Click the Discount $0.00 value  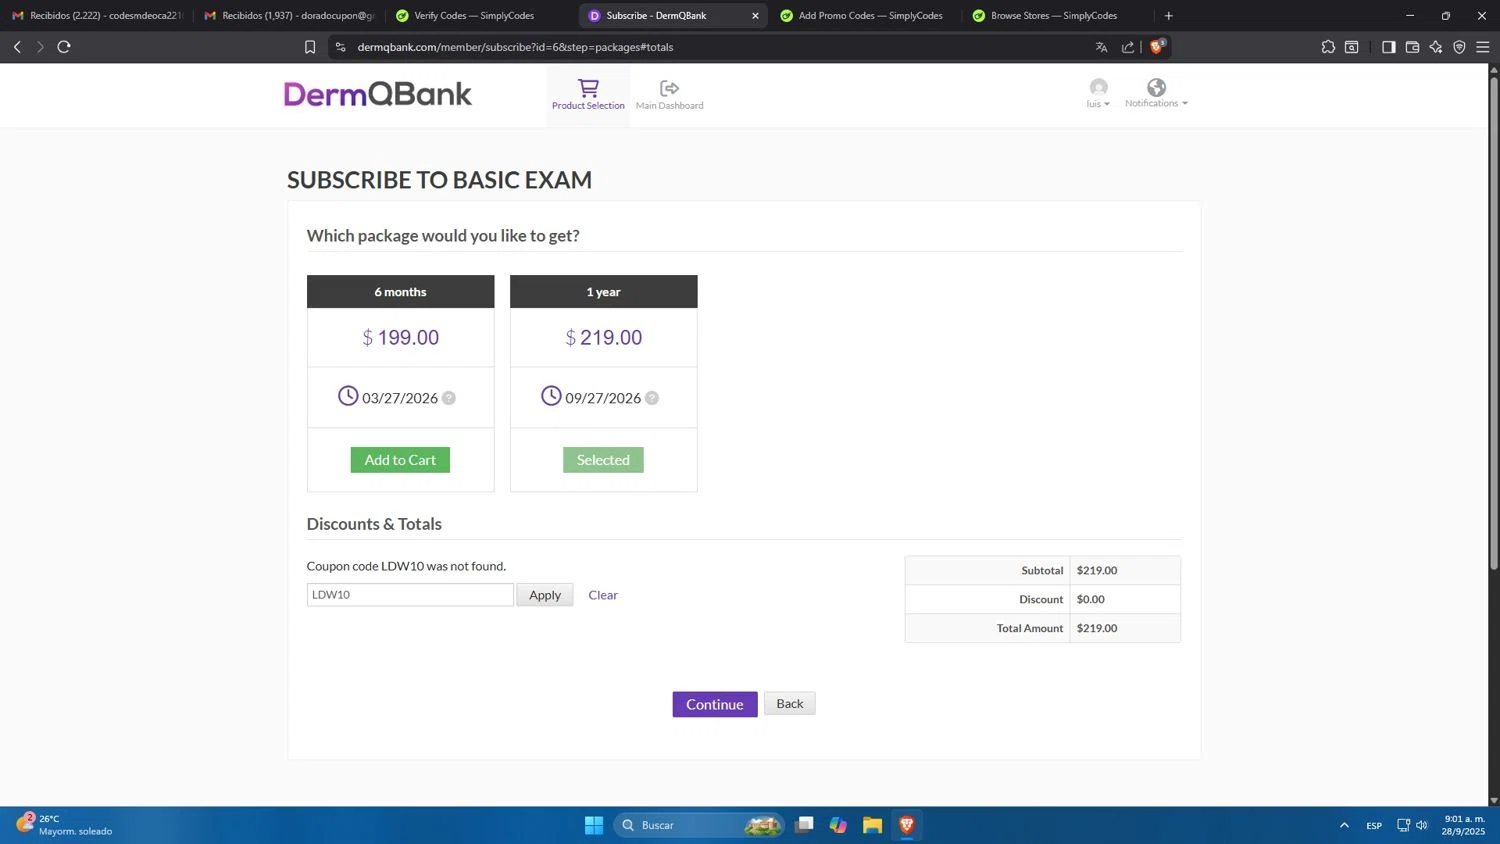[x=1091, y=599]
